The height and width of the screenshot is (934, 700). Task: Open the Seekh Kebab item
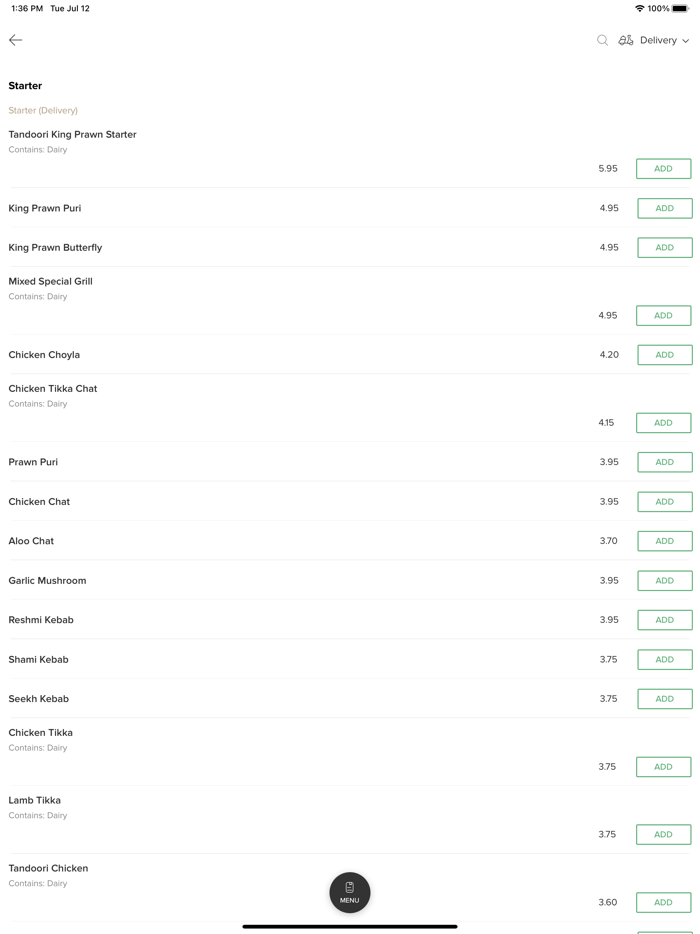[x=39, y=699]
